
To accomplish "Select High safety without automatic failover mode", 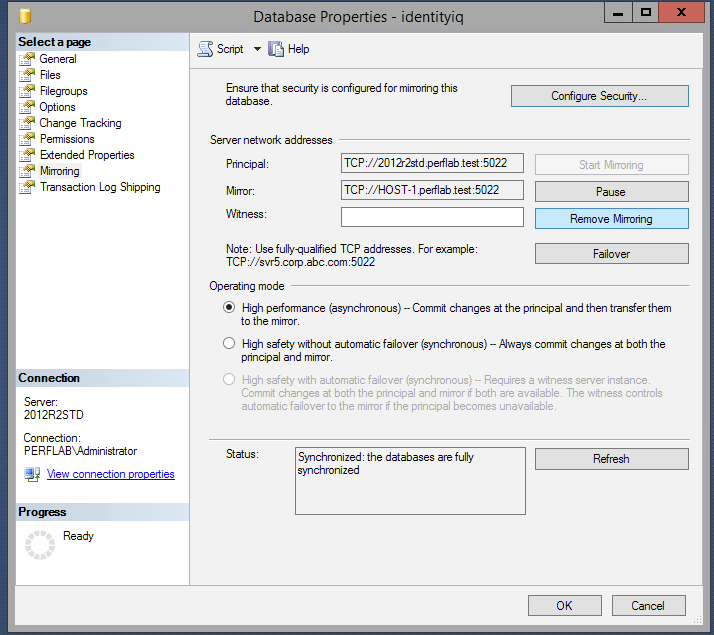I will coord(229,343).
